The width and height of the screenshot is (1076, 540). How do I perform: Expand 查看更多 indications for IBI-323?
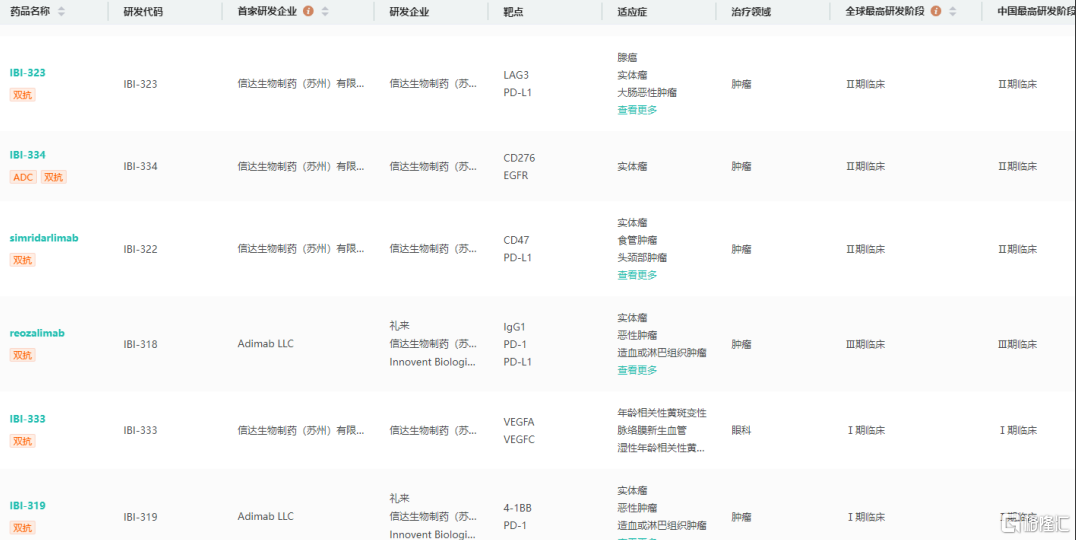tap(638, 110)
